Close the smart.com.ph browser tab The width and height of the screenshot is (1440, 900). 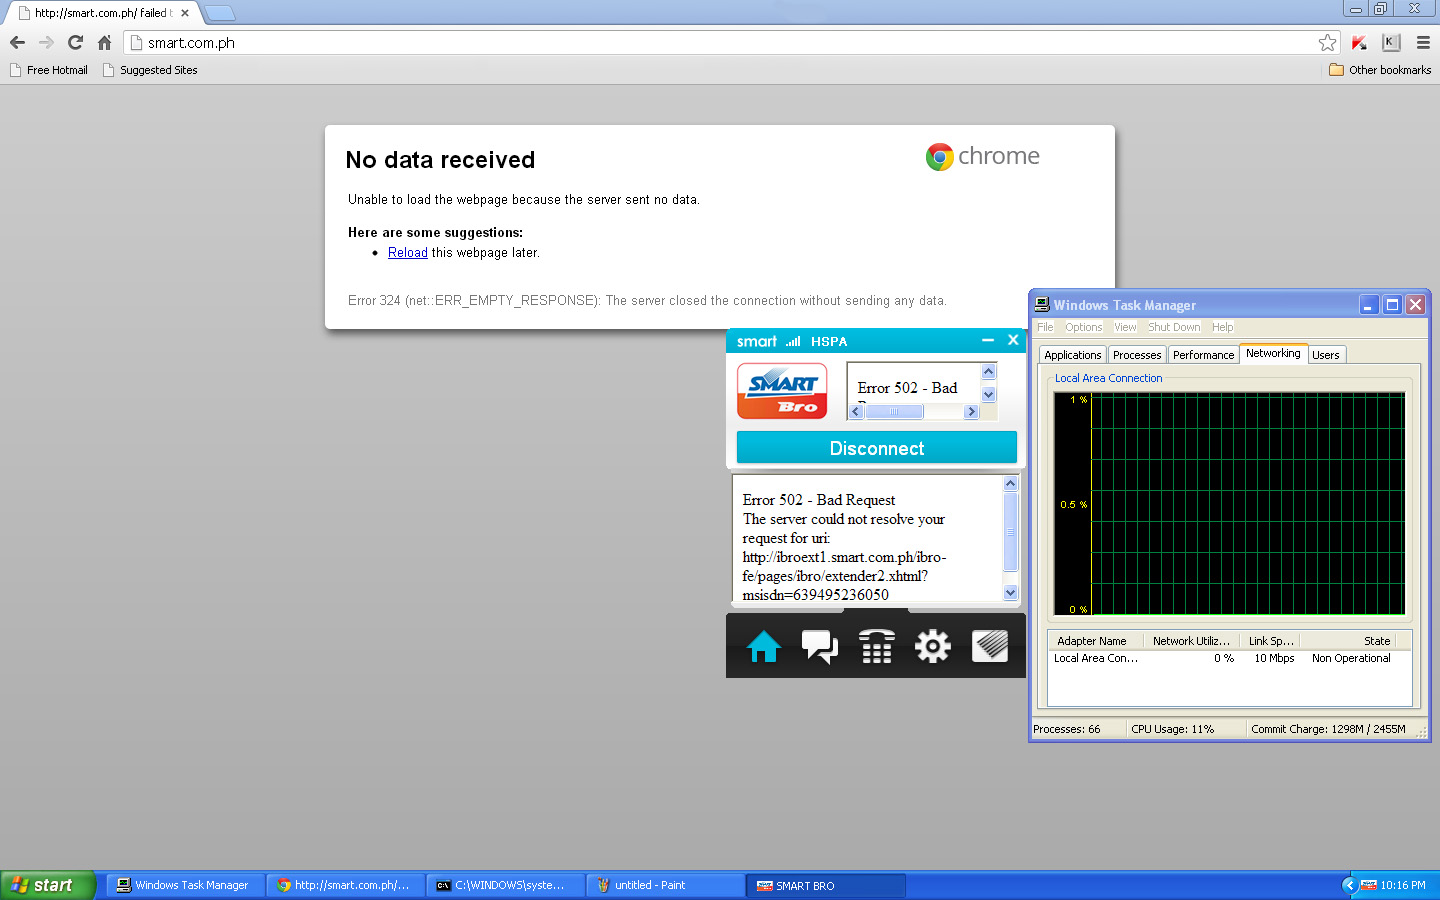click(x=185, y=13)
